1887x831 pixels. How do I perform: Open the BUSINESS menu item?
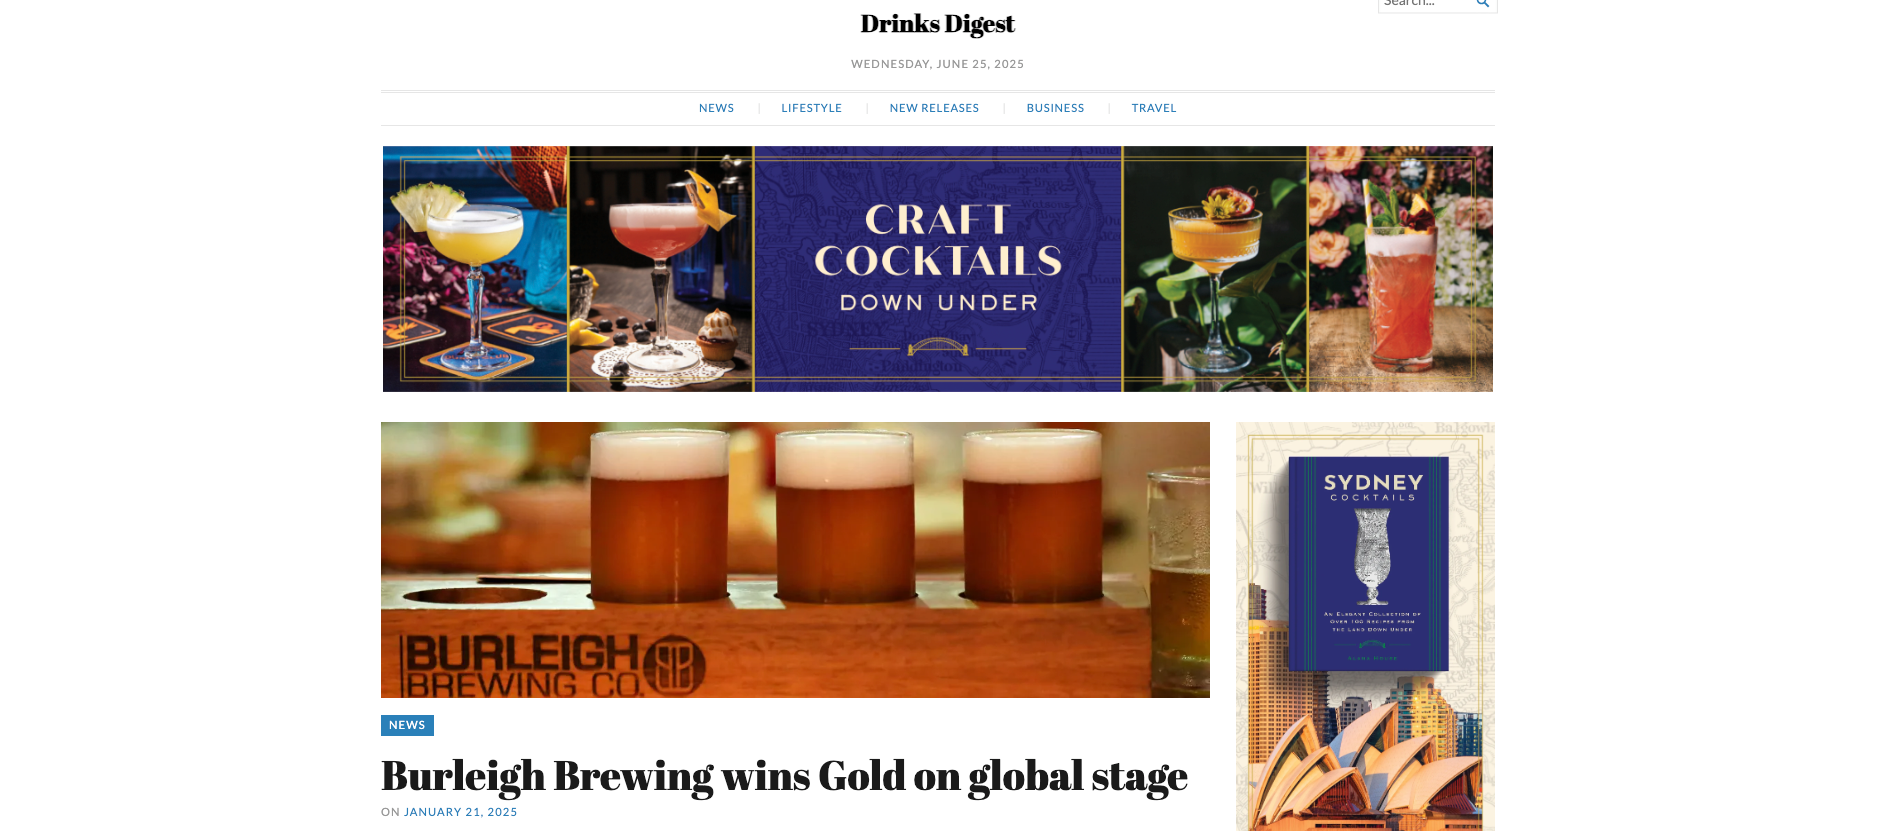1055,108
